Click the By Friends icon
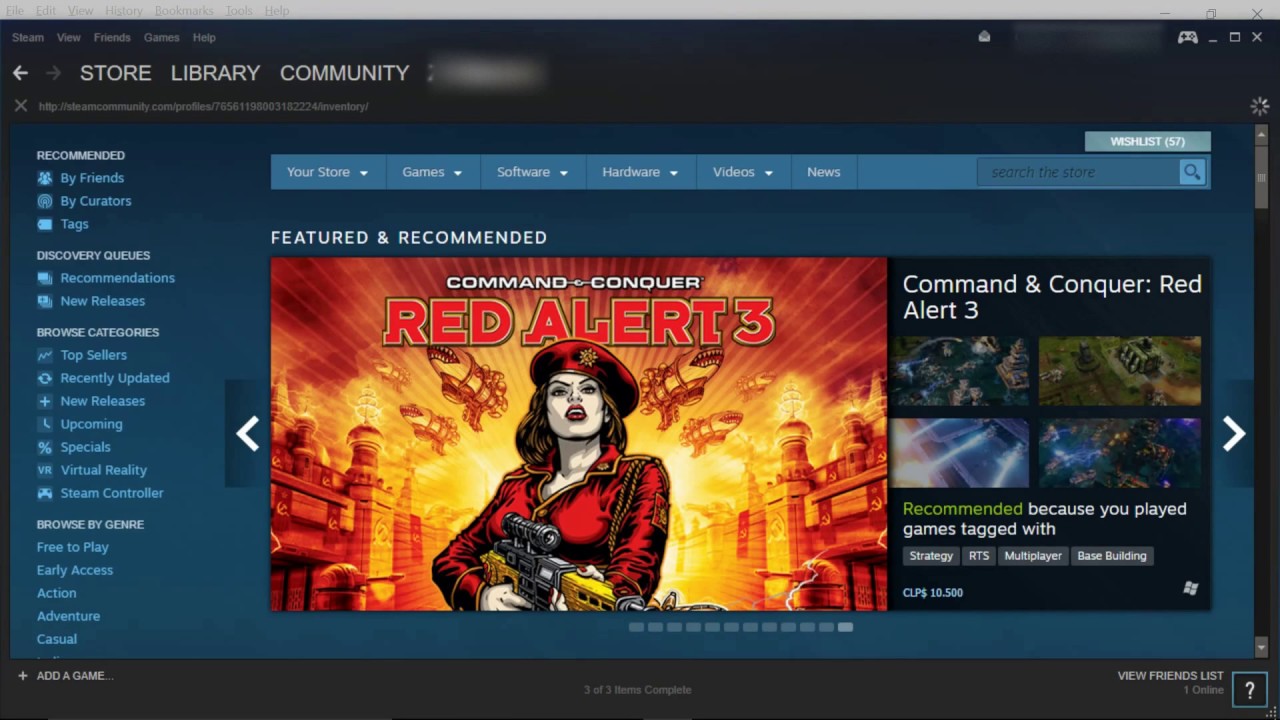The height and width of the screenshot is (720, 1280). (45, 178)
